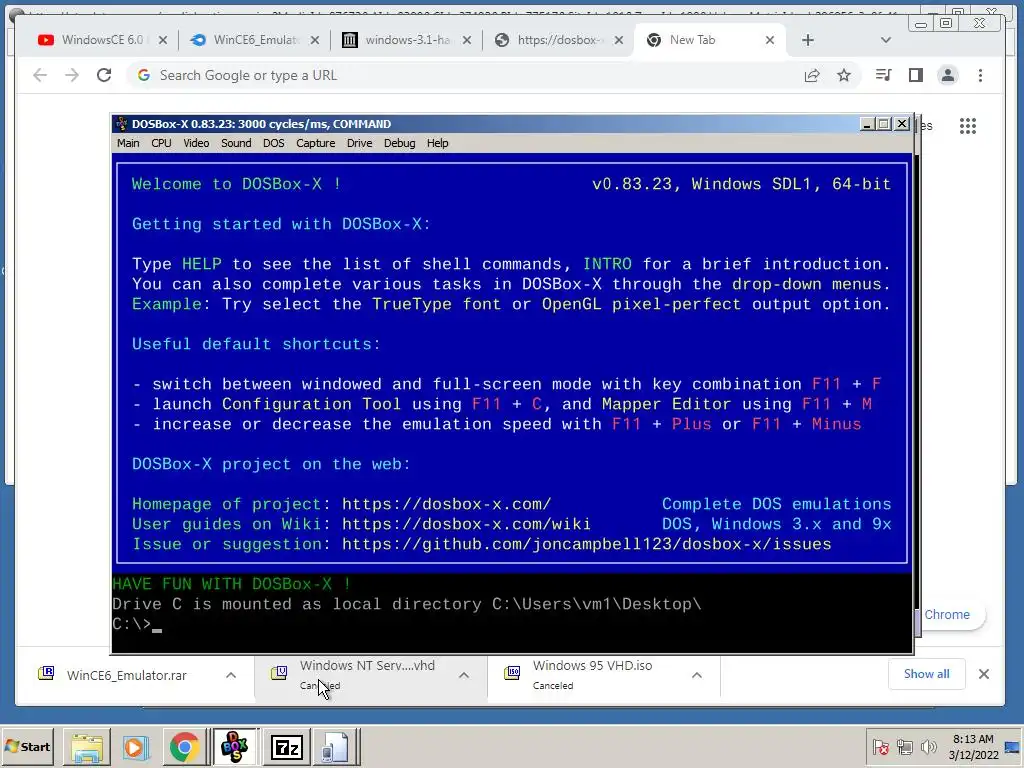Expand the tab search chevron in Chrome
The height and width of the screenshot is (768, 1024).
pos(886,40)
